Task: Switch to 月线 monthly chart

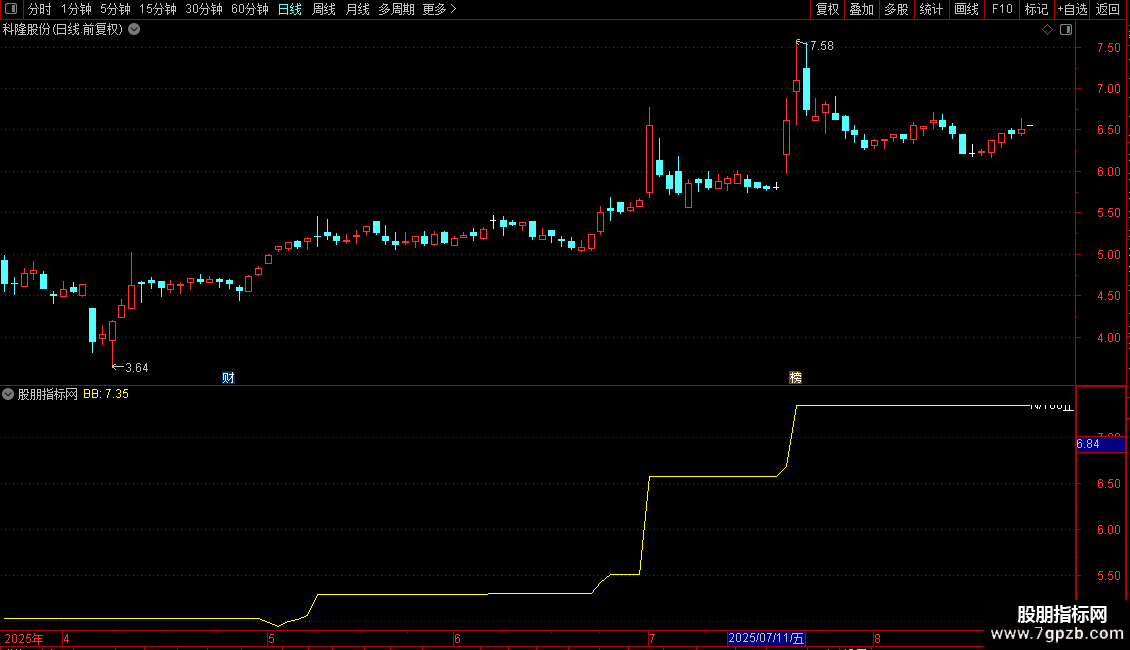Action: [357, 9]
